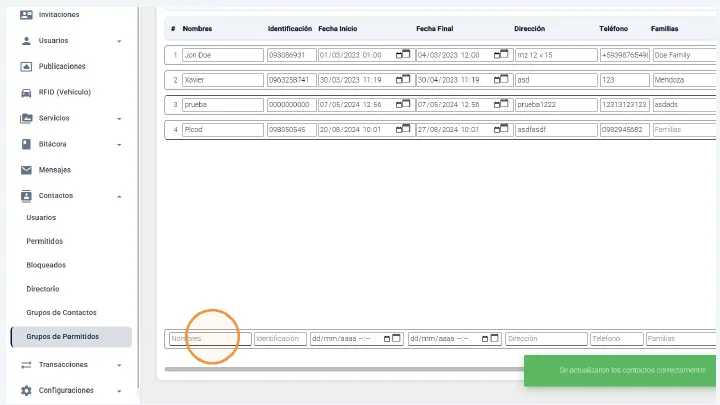Open the Mensajes menu entry
The image size is (720, 405).
[55, 170]
